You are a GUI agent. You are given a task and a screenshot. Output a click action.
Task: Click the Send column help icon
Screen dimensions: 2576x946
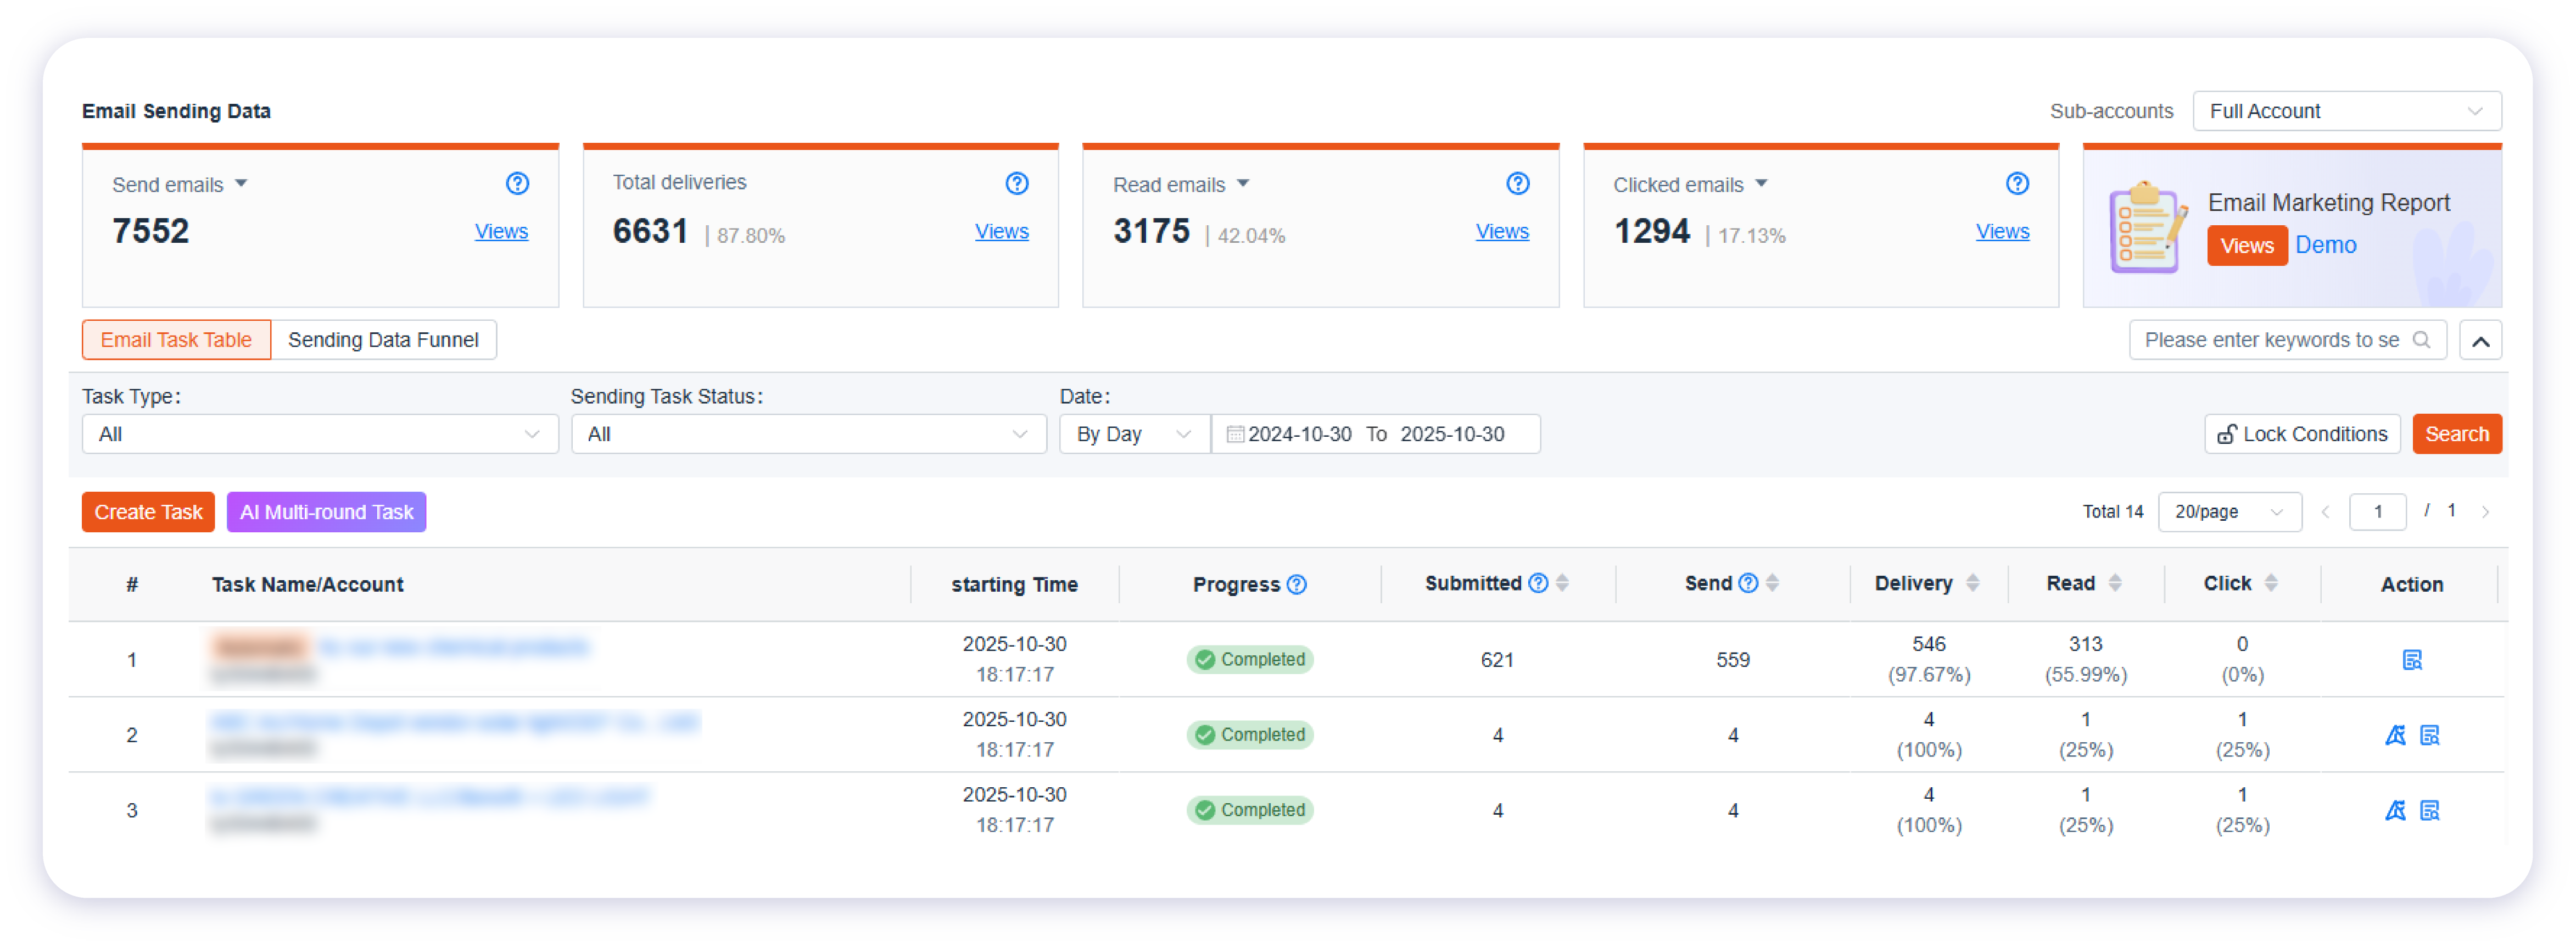point(1748,583)
